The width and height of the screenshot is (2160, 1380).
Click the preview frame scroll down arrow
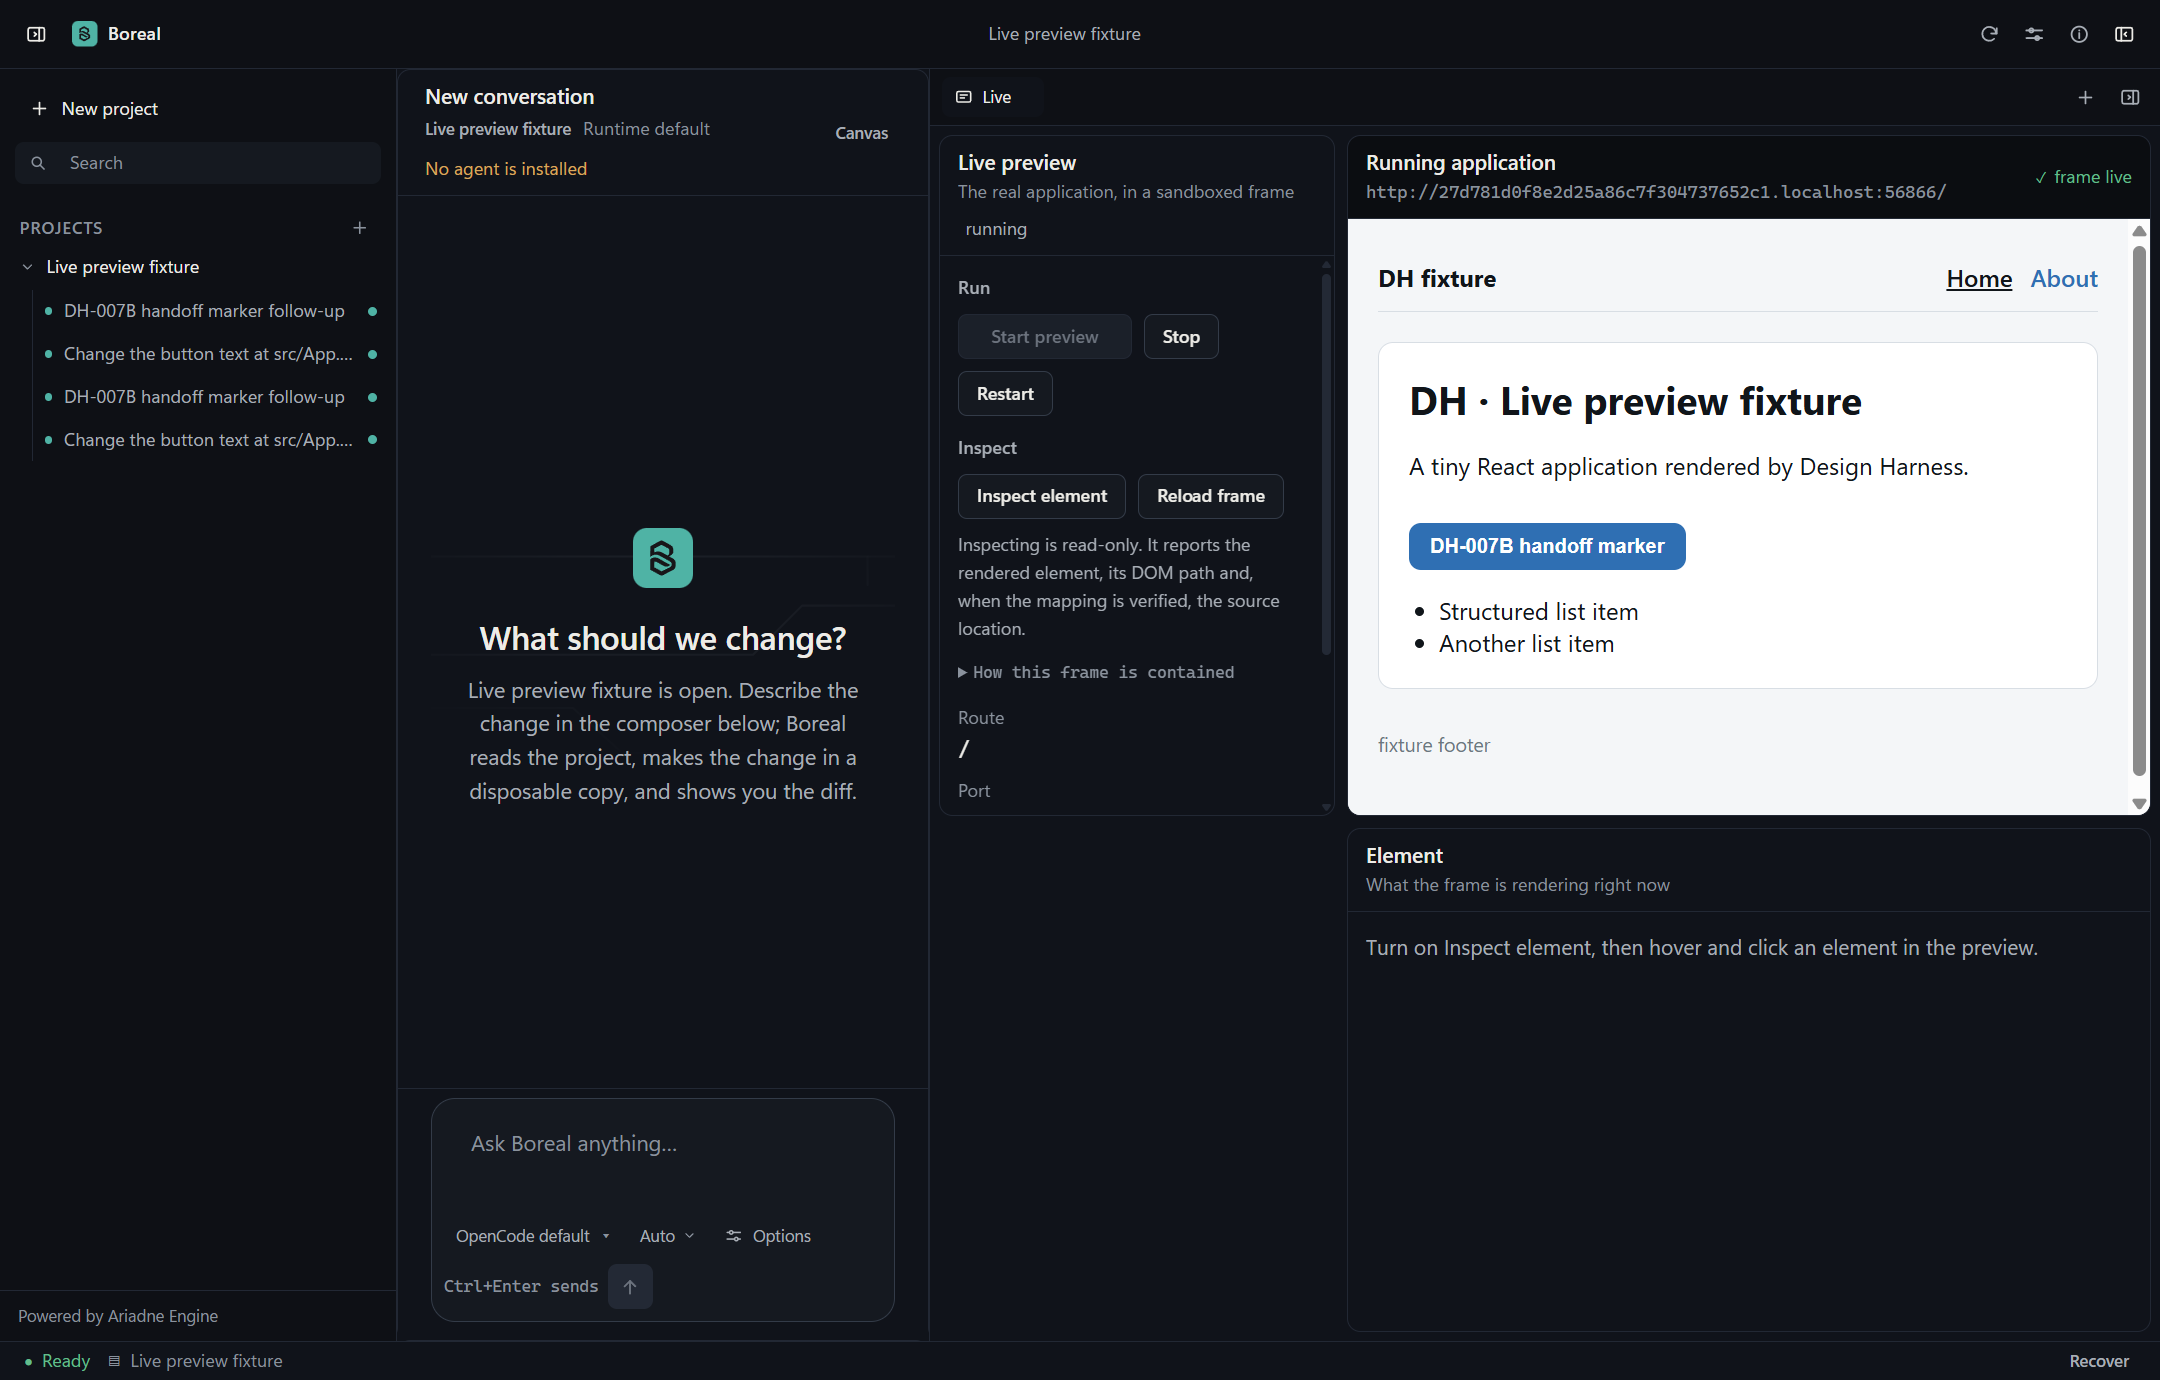[2139, 804]
